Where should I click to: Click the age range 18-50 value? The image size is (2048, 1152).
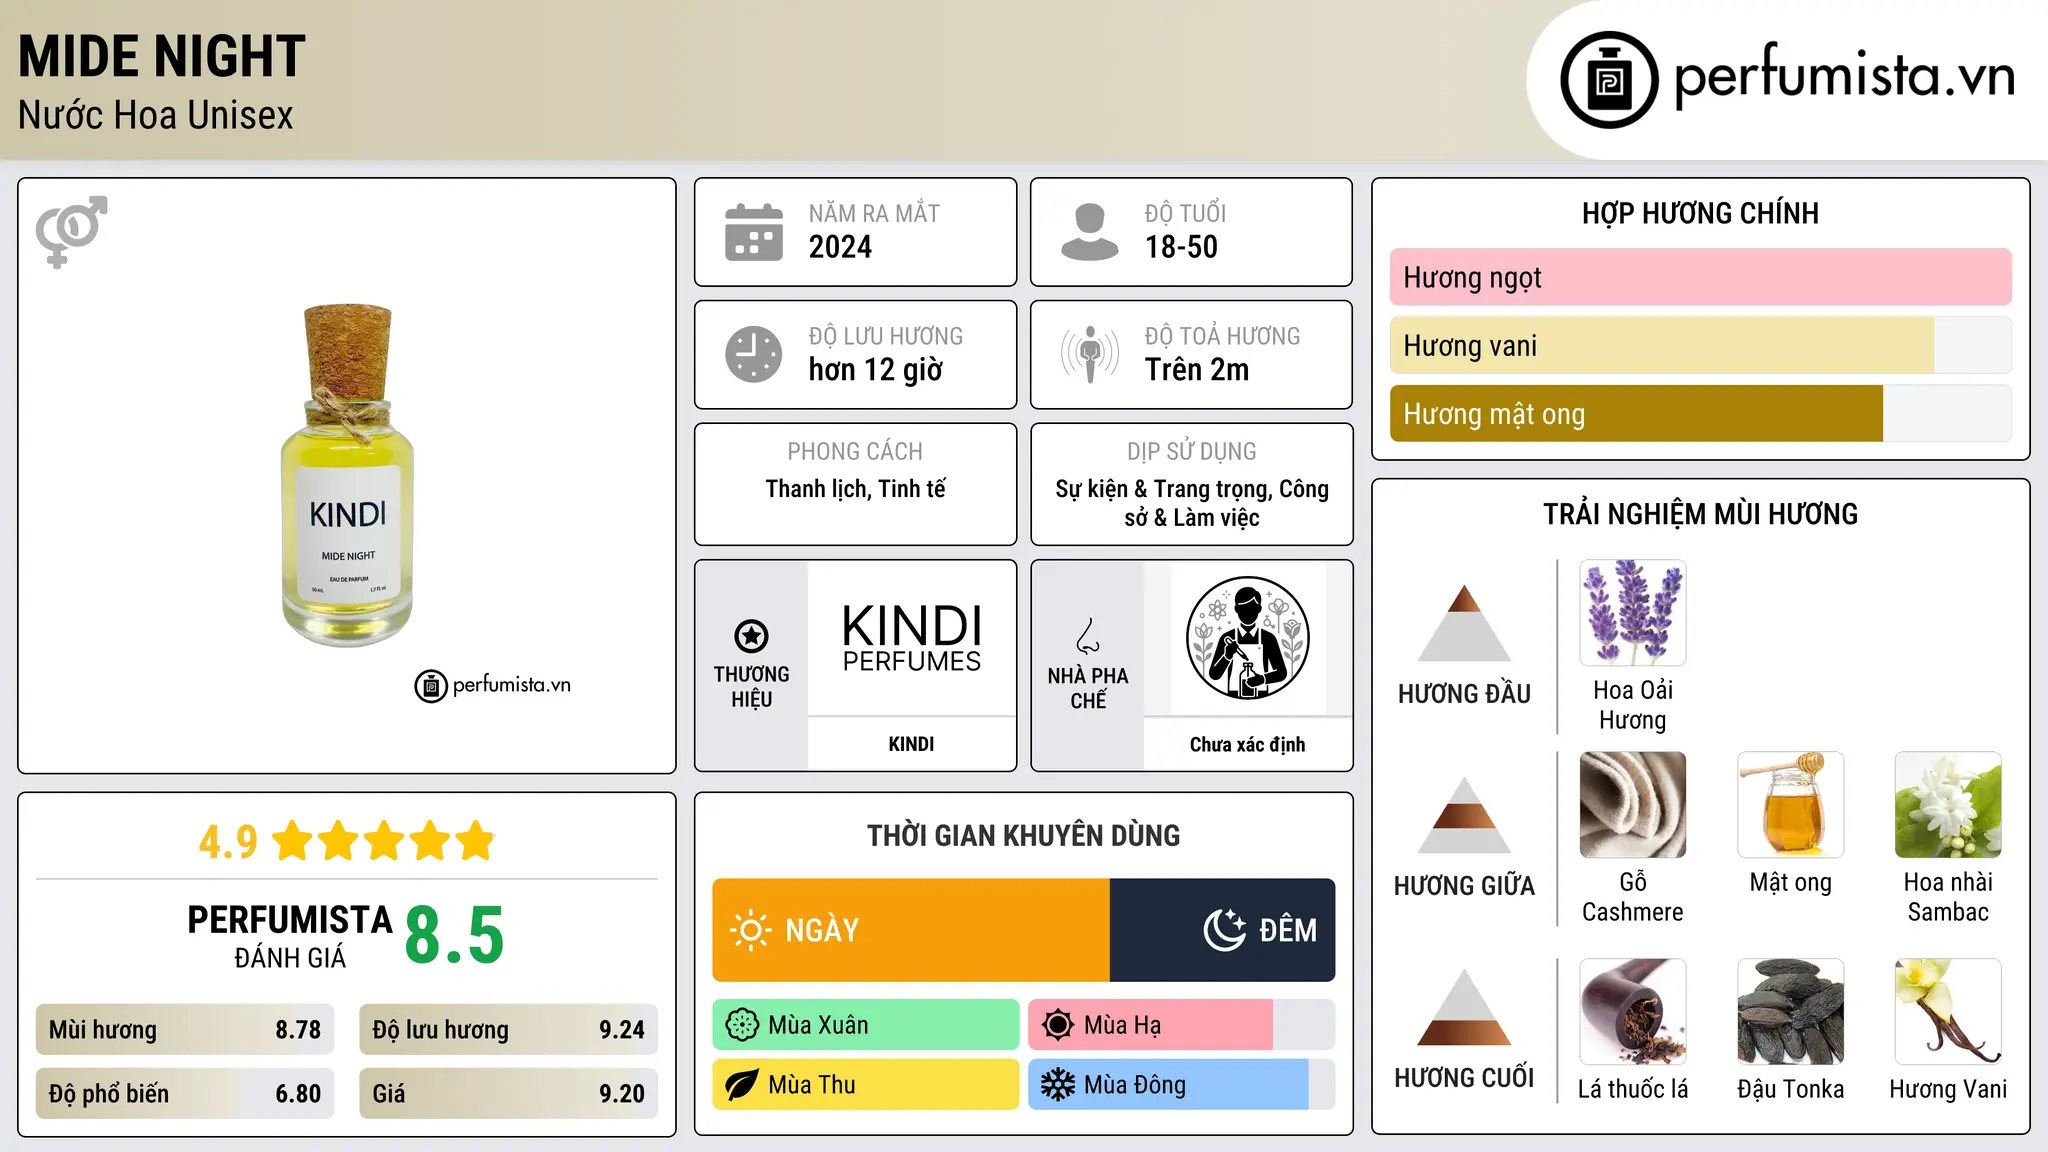[1181, 247]
